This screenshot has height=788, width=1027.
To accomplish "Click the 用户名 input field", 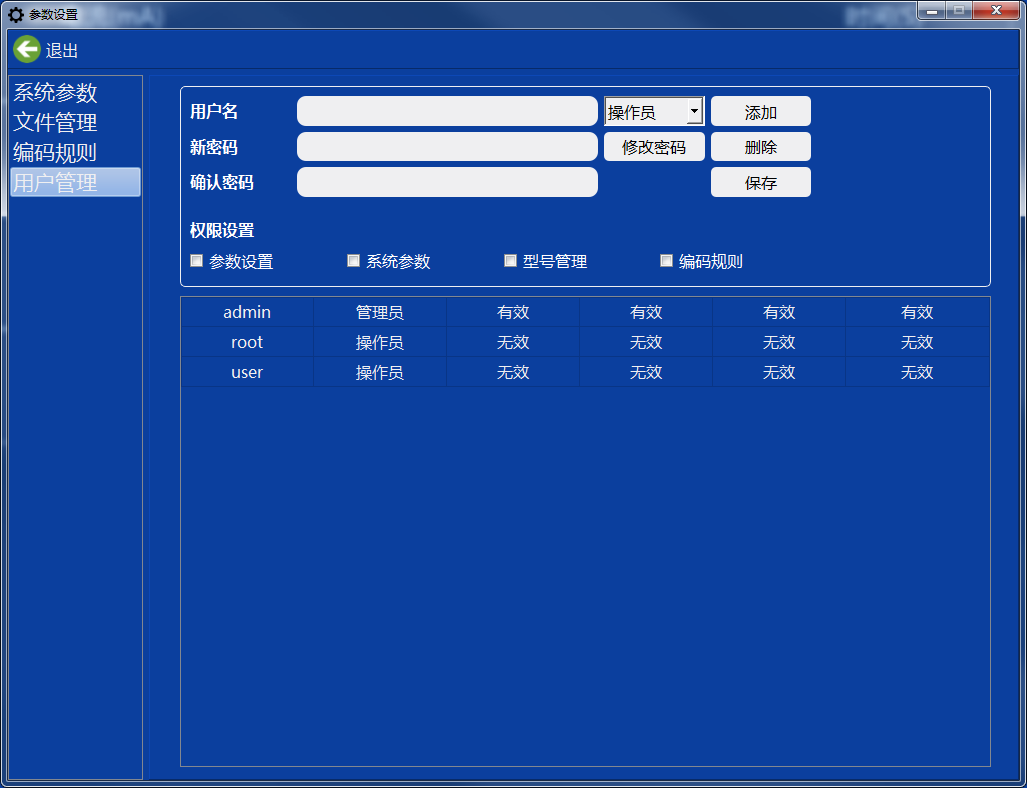I will pos(447,111).
